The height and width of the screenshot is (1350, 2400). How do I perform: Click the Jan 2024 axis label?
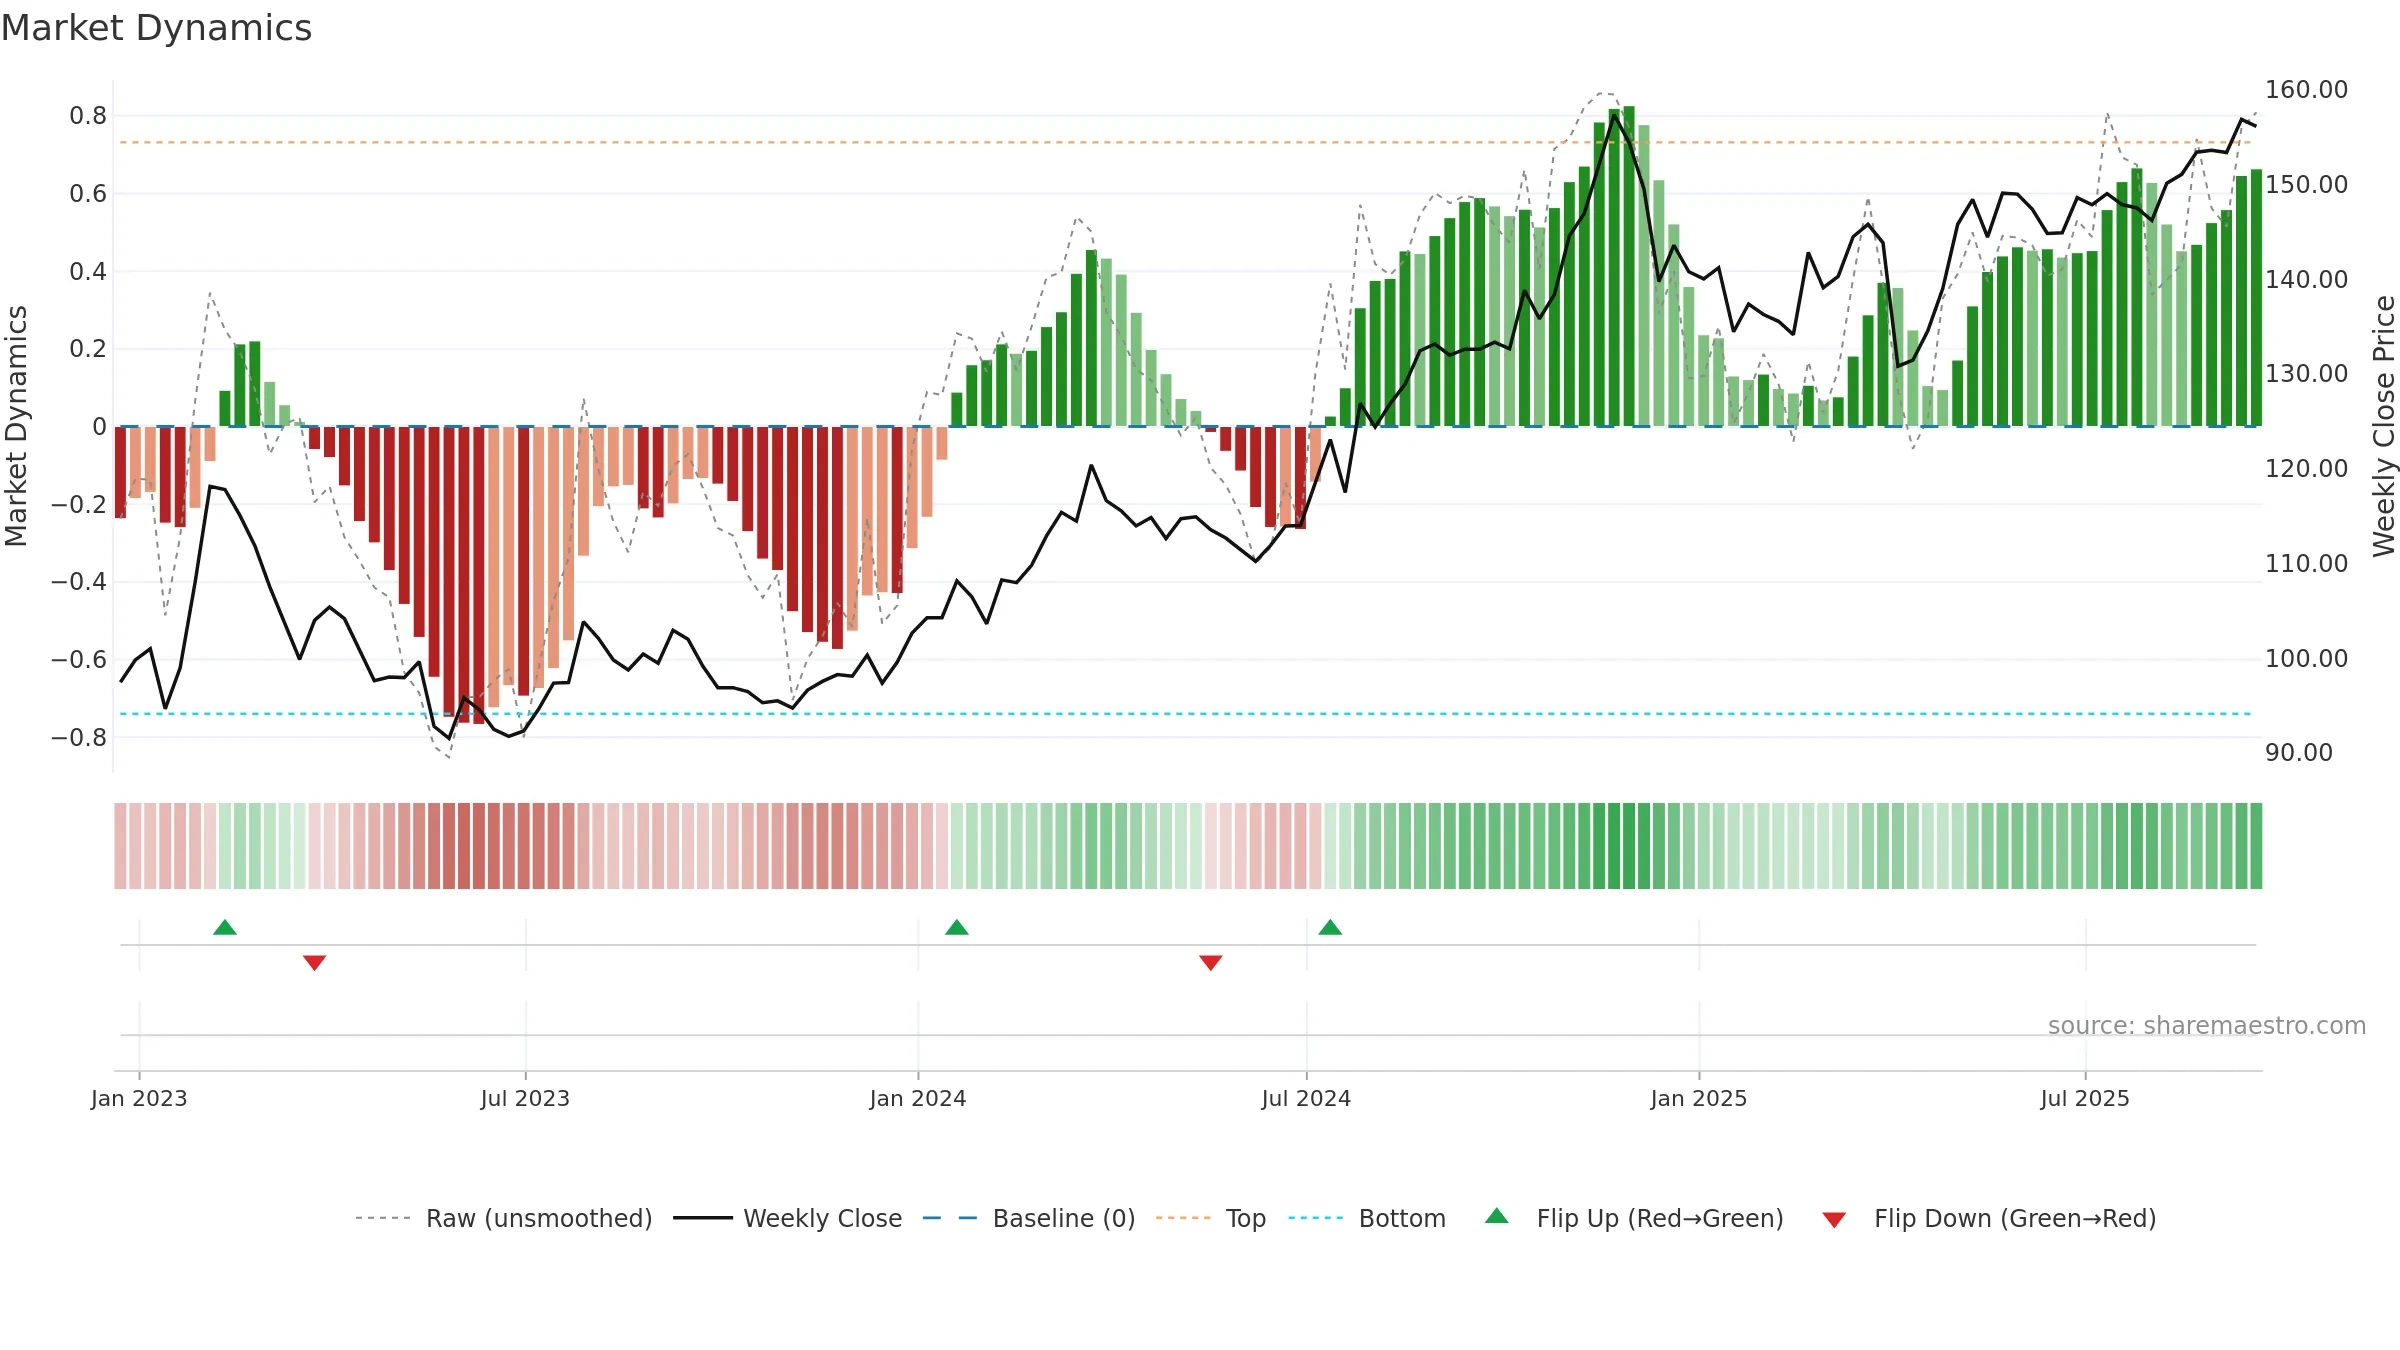click(x=918, y=1098)
